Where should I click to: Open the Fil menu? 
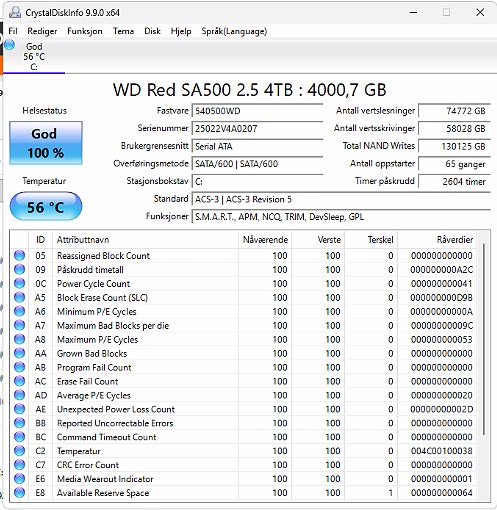pyautogui.click(x=13, y=31)
